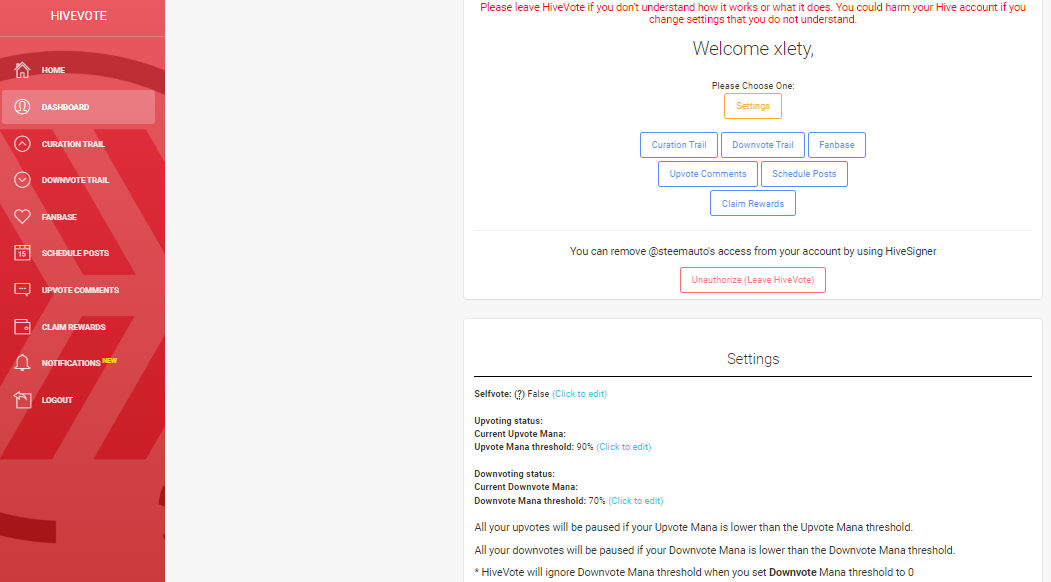
Task: Log out using sidebar Logout label
Action: (57, 400)
